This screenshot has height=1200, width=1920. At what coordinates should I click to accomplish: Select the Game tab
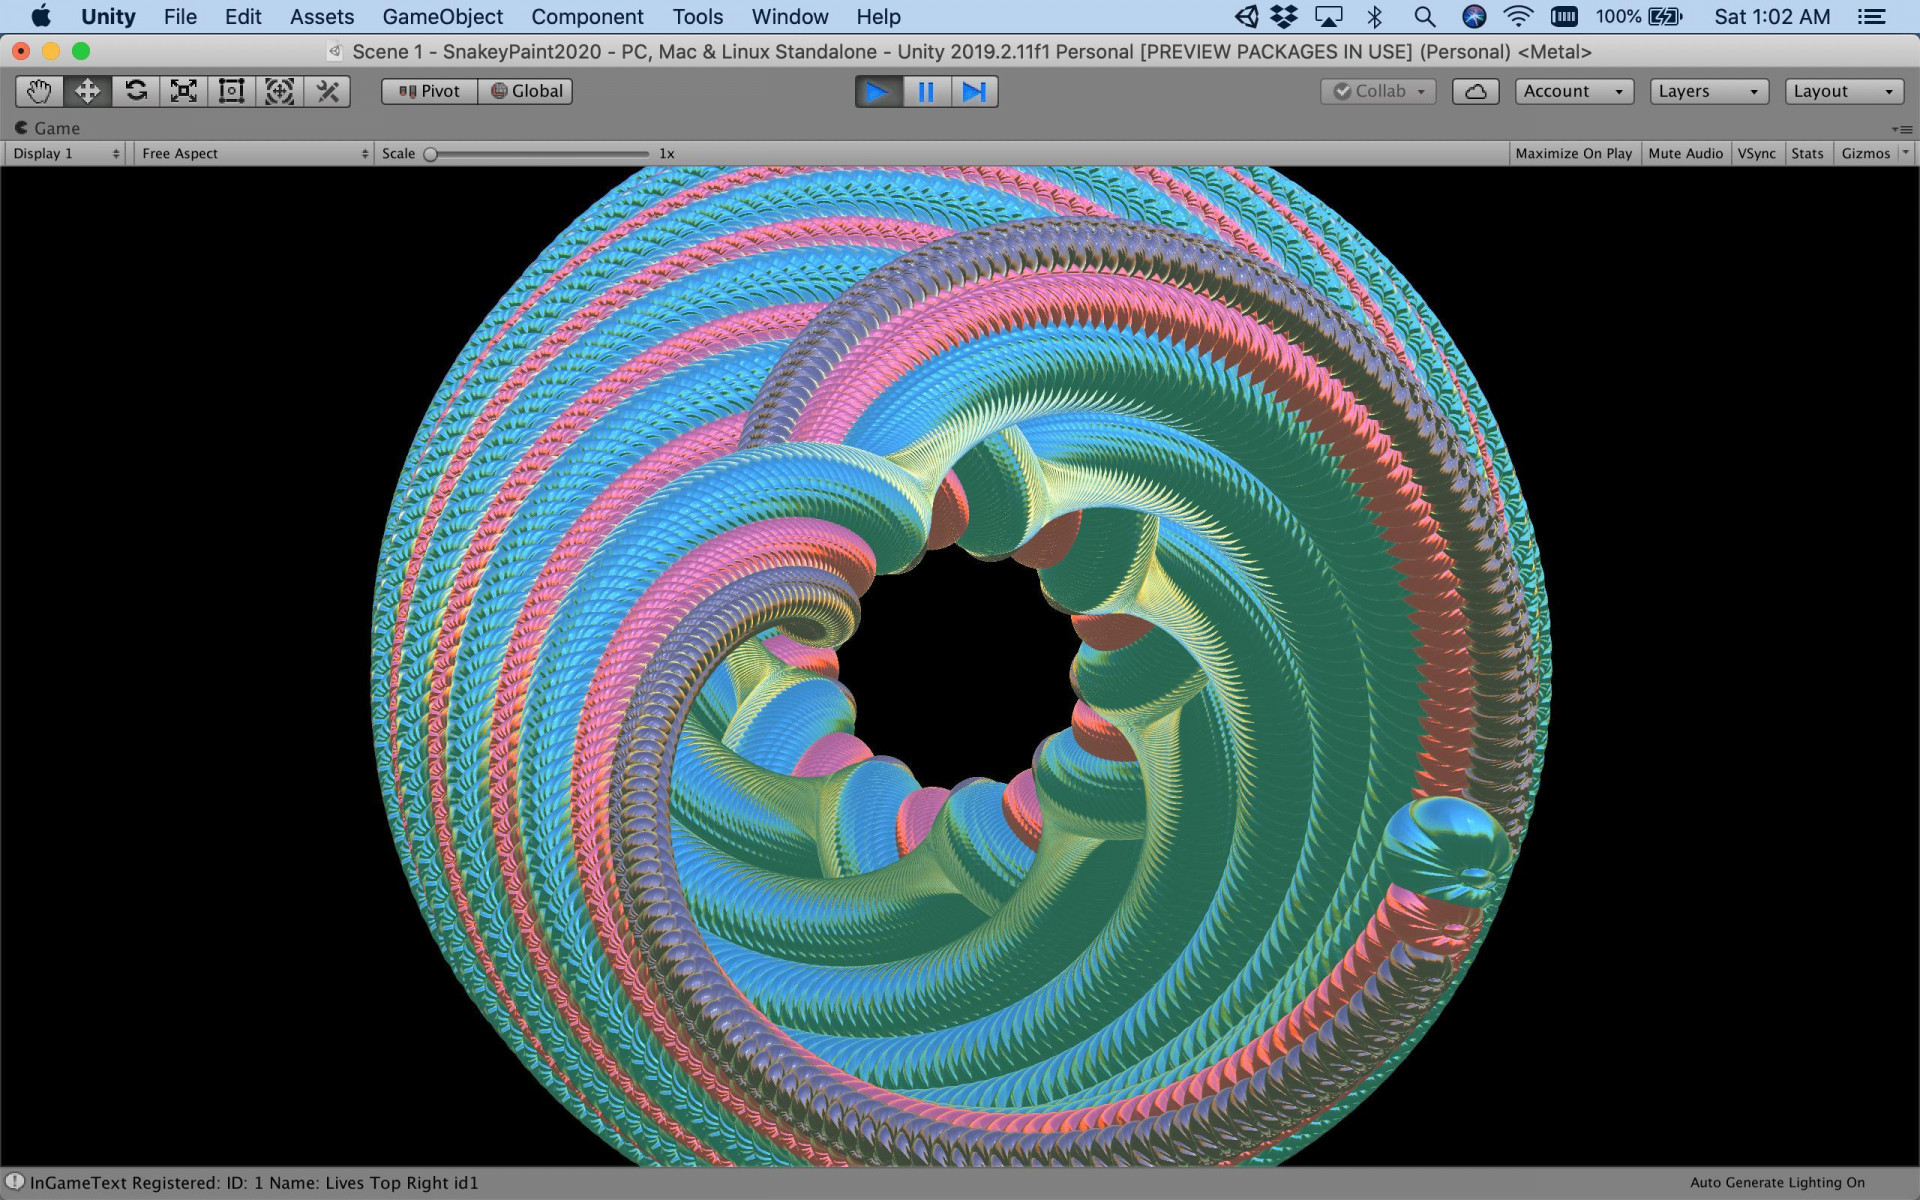47,128
